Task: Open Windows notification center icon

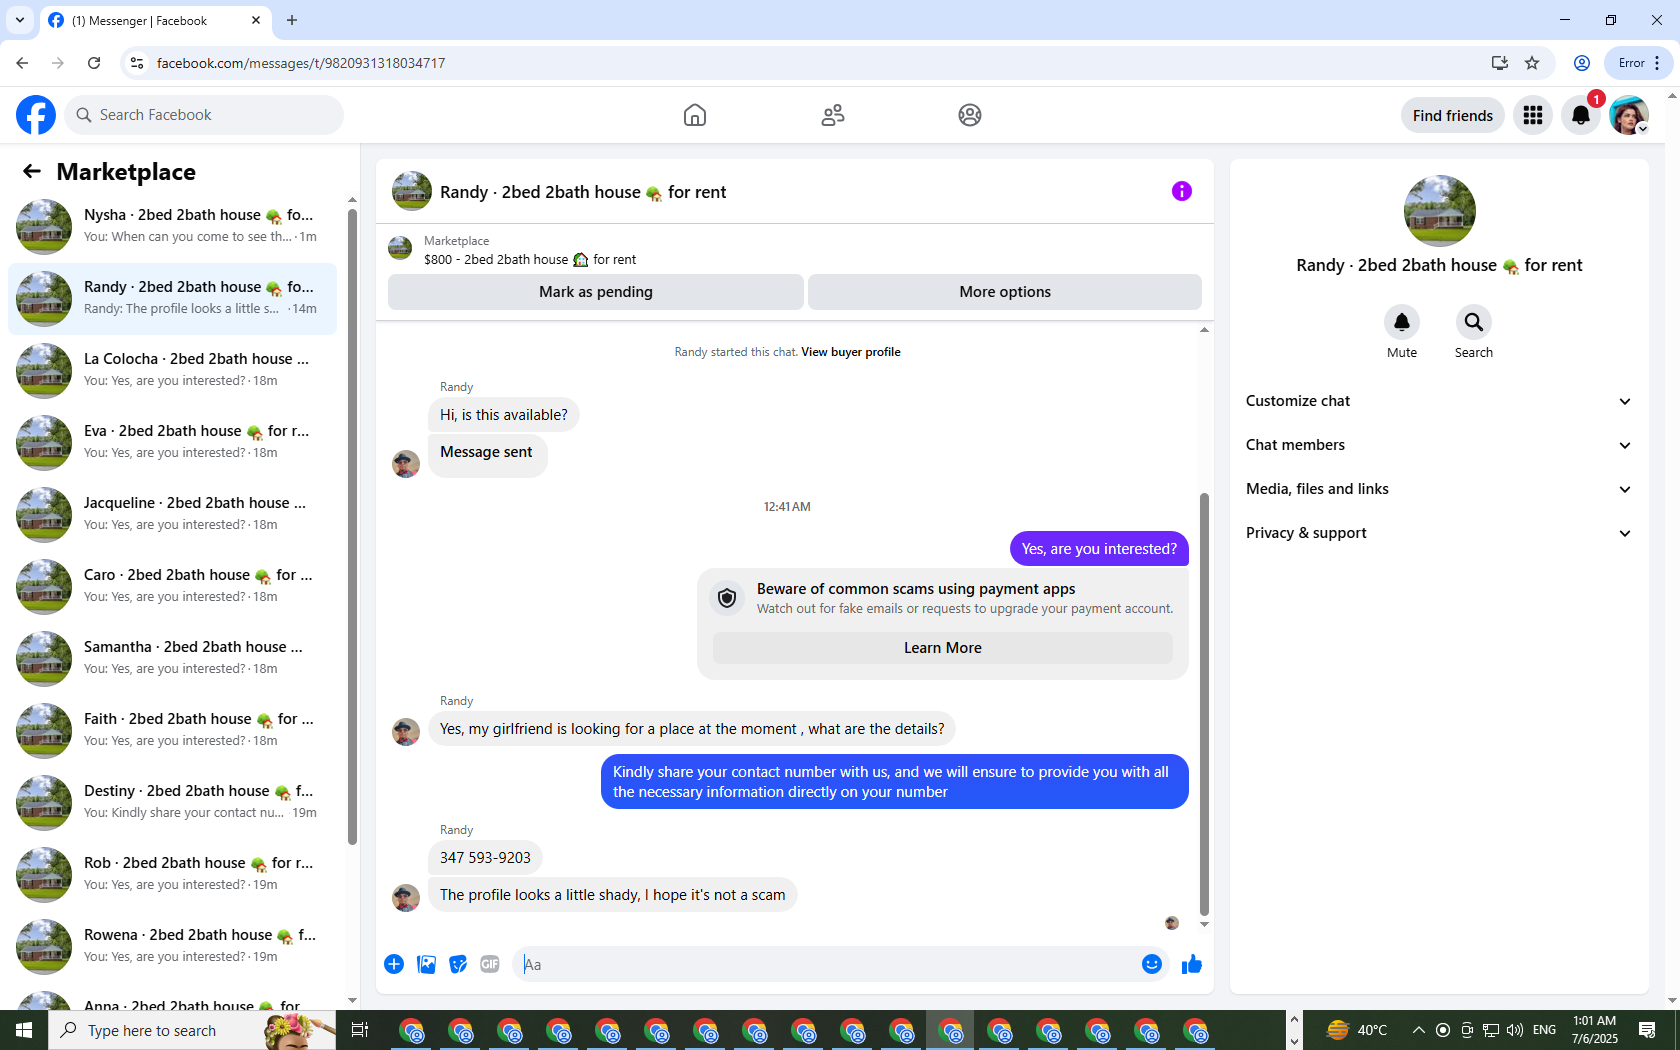Action: [x=1647, y=1030]
